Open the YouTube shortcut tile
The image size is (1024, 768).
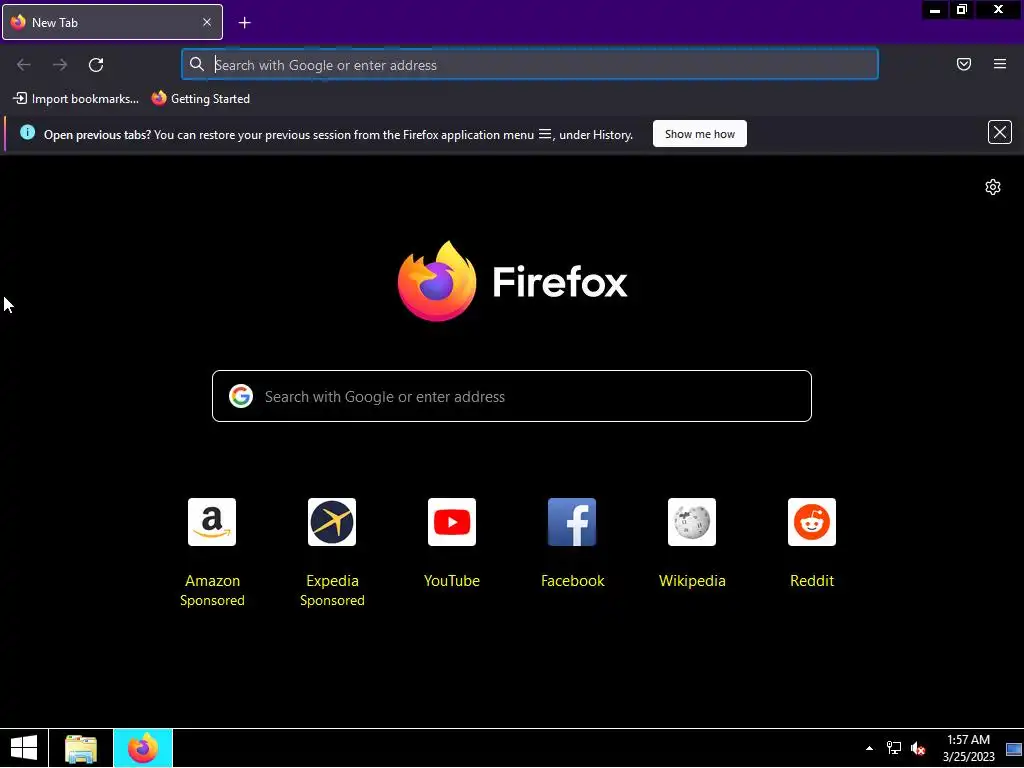[452, 522]
